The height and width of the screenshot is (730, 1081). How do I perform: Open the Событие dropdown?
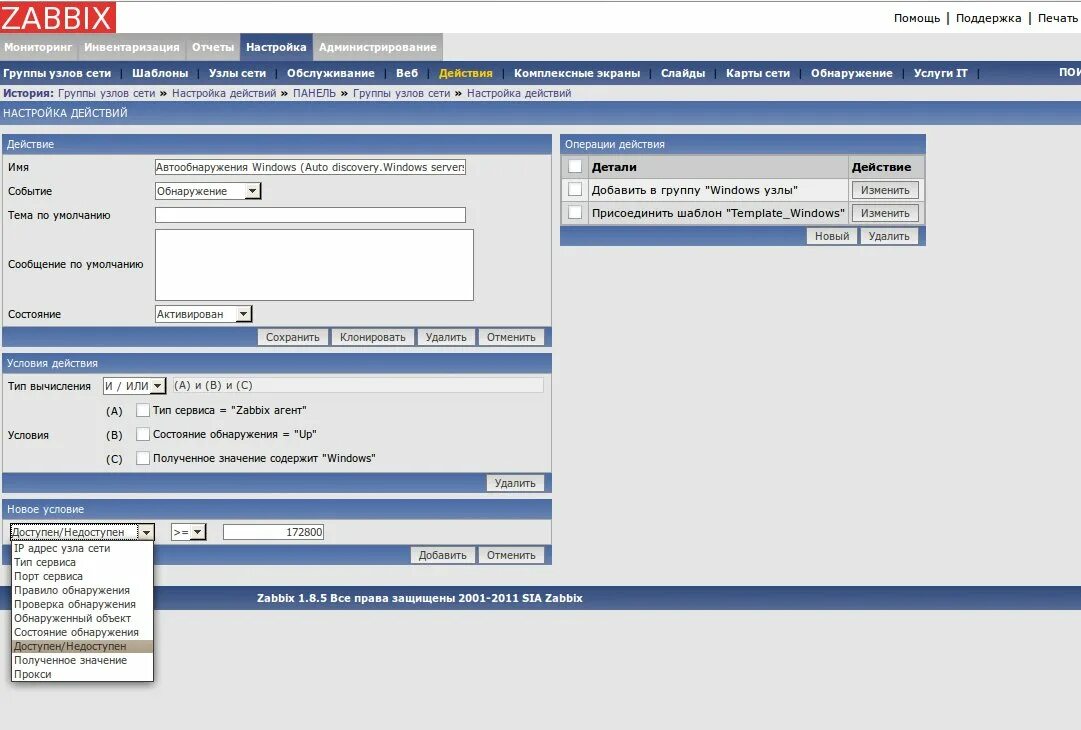208,191
